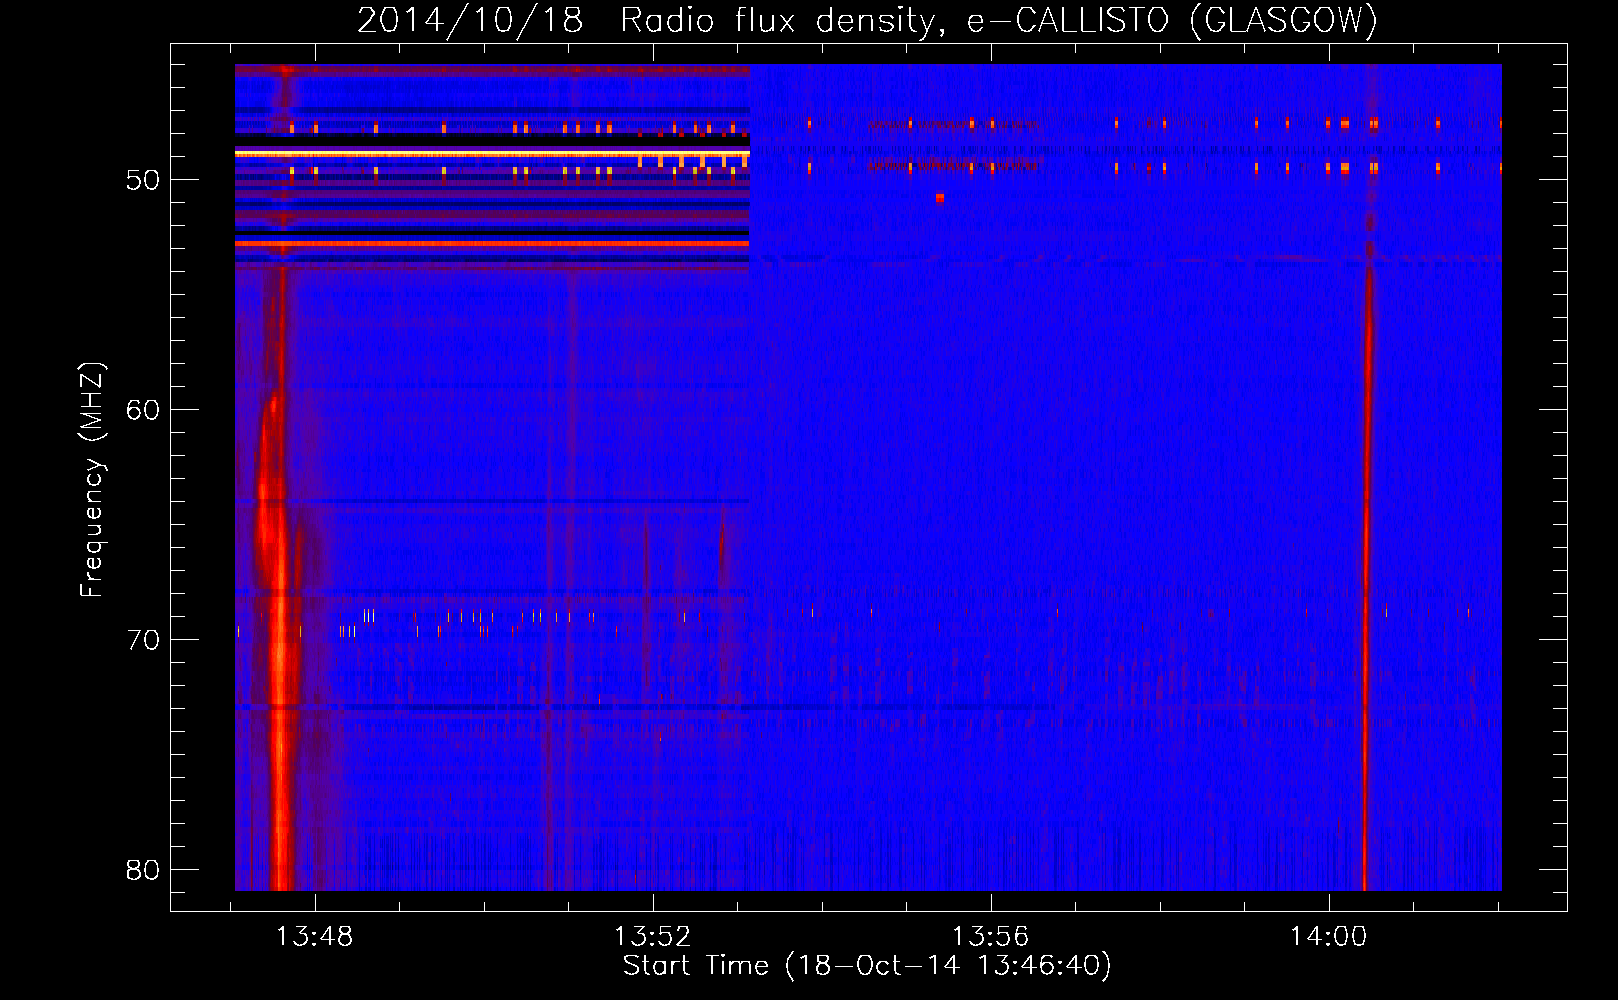
Task: Click the bright solar burst near 13:47
Action: (277, 640)
